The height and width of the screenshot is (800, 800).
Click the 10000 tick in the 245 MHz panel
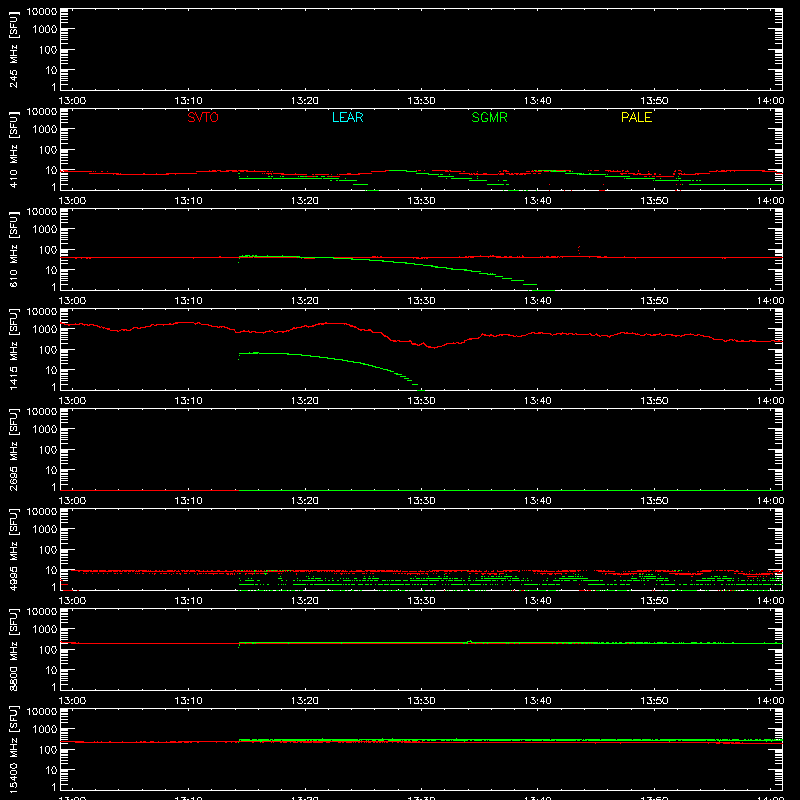tap(42, 12)
